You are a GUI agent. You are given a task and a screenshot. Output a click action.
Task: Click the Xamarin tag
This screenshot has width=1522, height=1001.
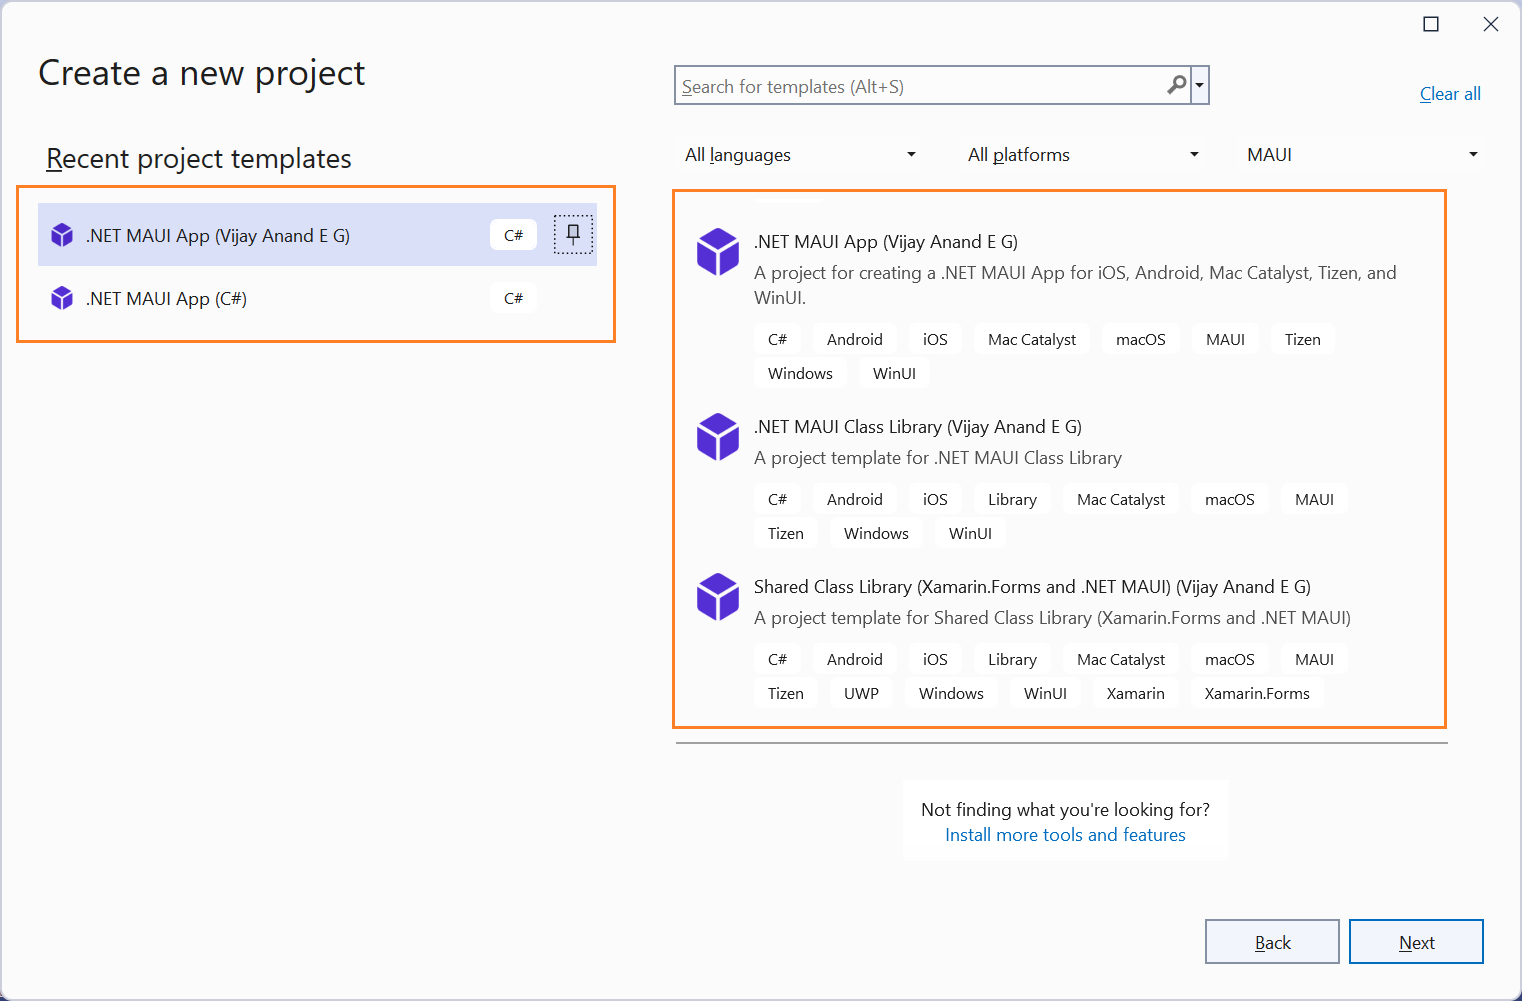click(x=1135, y=694)
